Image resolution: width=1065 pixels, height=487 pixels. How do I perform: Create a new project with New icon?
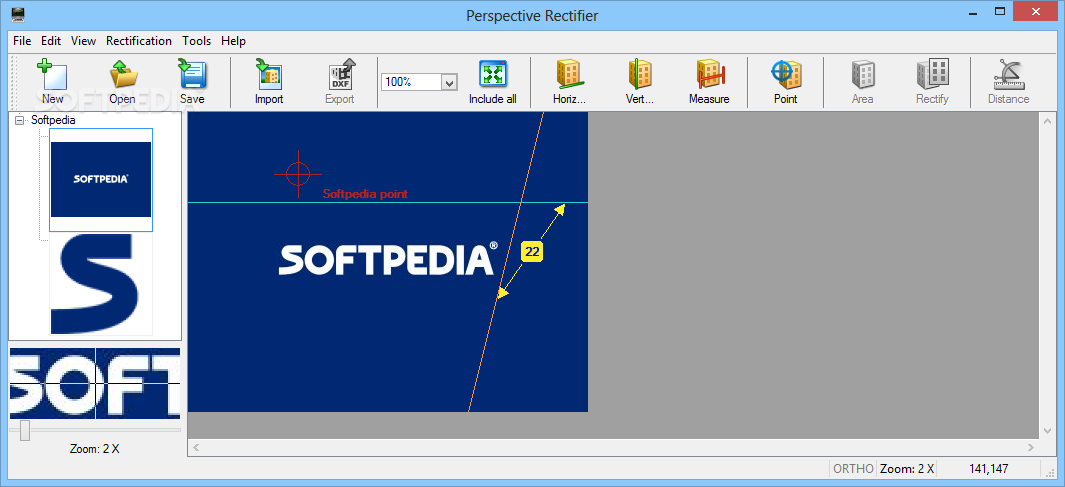[x=52, y=82]
